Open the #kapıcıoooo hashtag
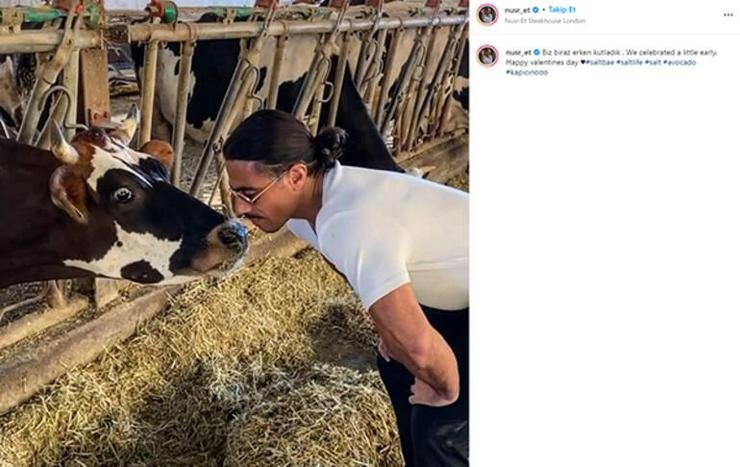The height and width of the screenshot is (467, 740). coord(527,73)
